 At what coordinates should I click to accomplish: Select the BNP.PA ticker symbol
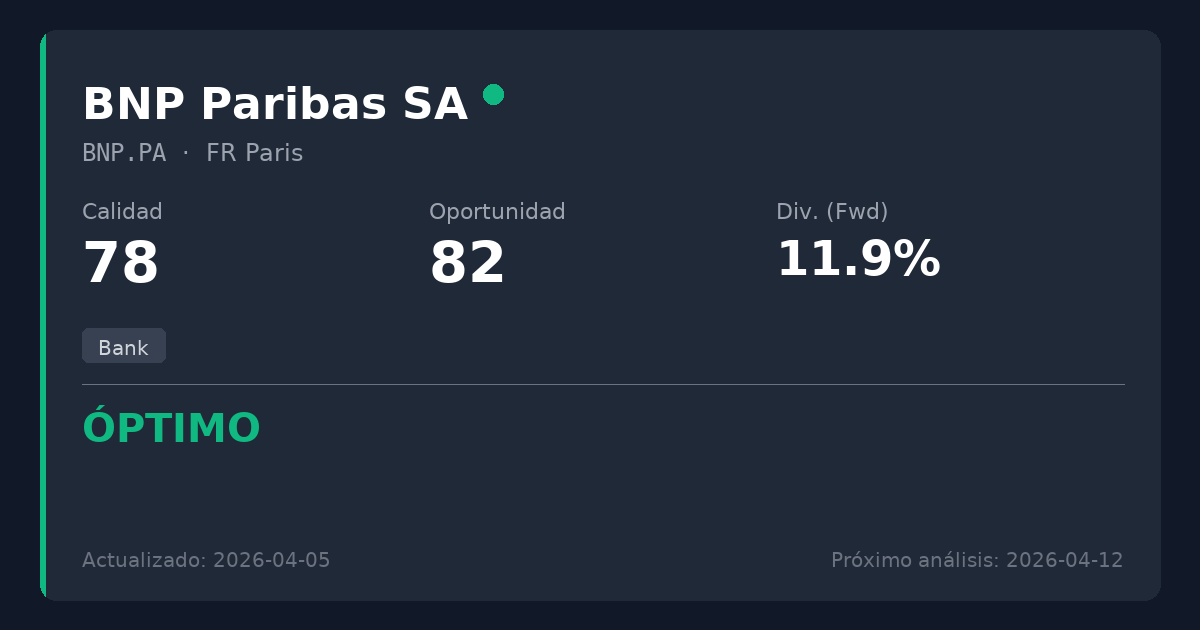pyautogui.click(x=124, y=153)
